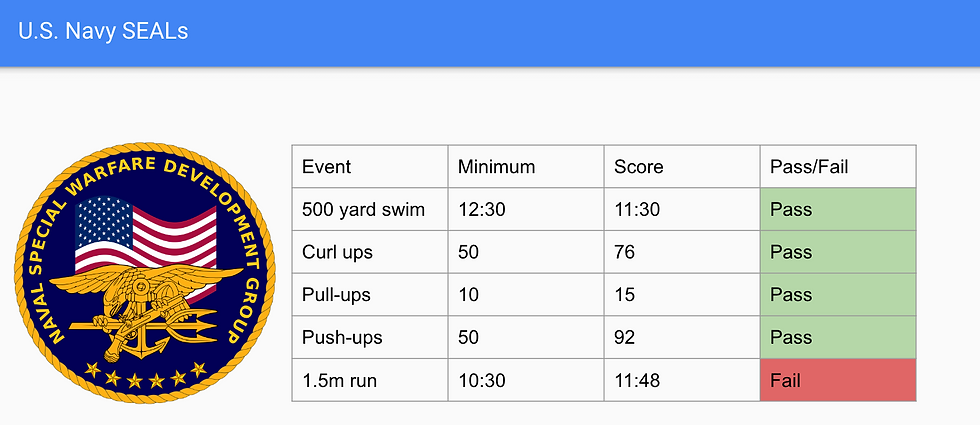Screen dimensions: 980x425
Task: Click the green Pass cell for Push-ups
Action: click(x=838, y=337)
